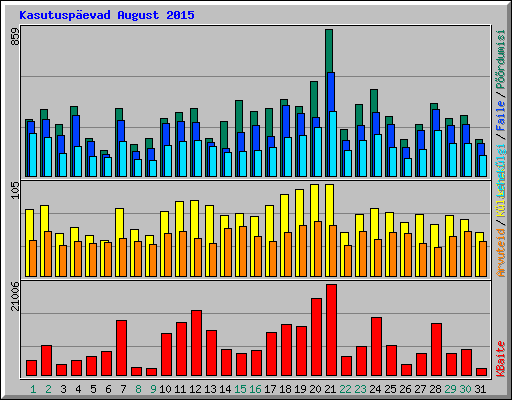Click the cyan bar for day 1
The height and width of the screenshot is (400, 512).
click(33, 155)
